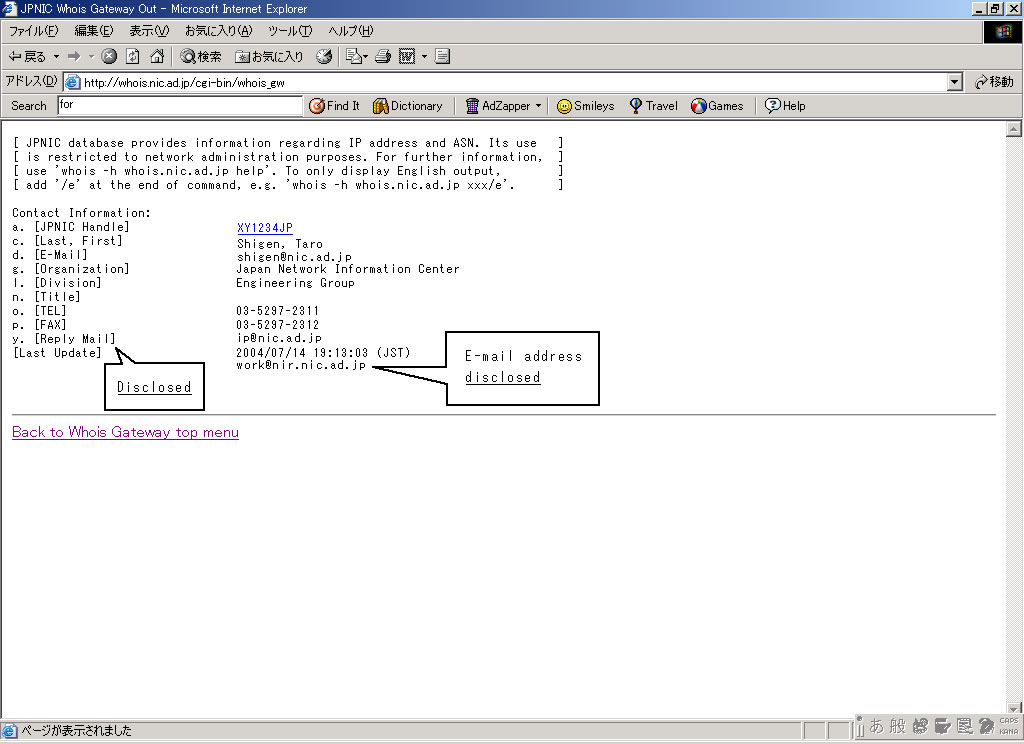Click the 03-5297-2311 TEL number
Viewport: 1024px width, 744px height.
pyautogui.click(x=278, y=311)
